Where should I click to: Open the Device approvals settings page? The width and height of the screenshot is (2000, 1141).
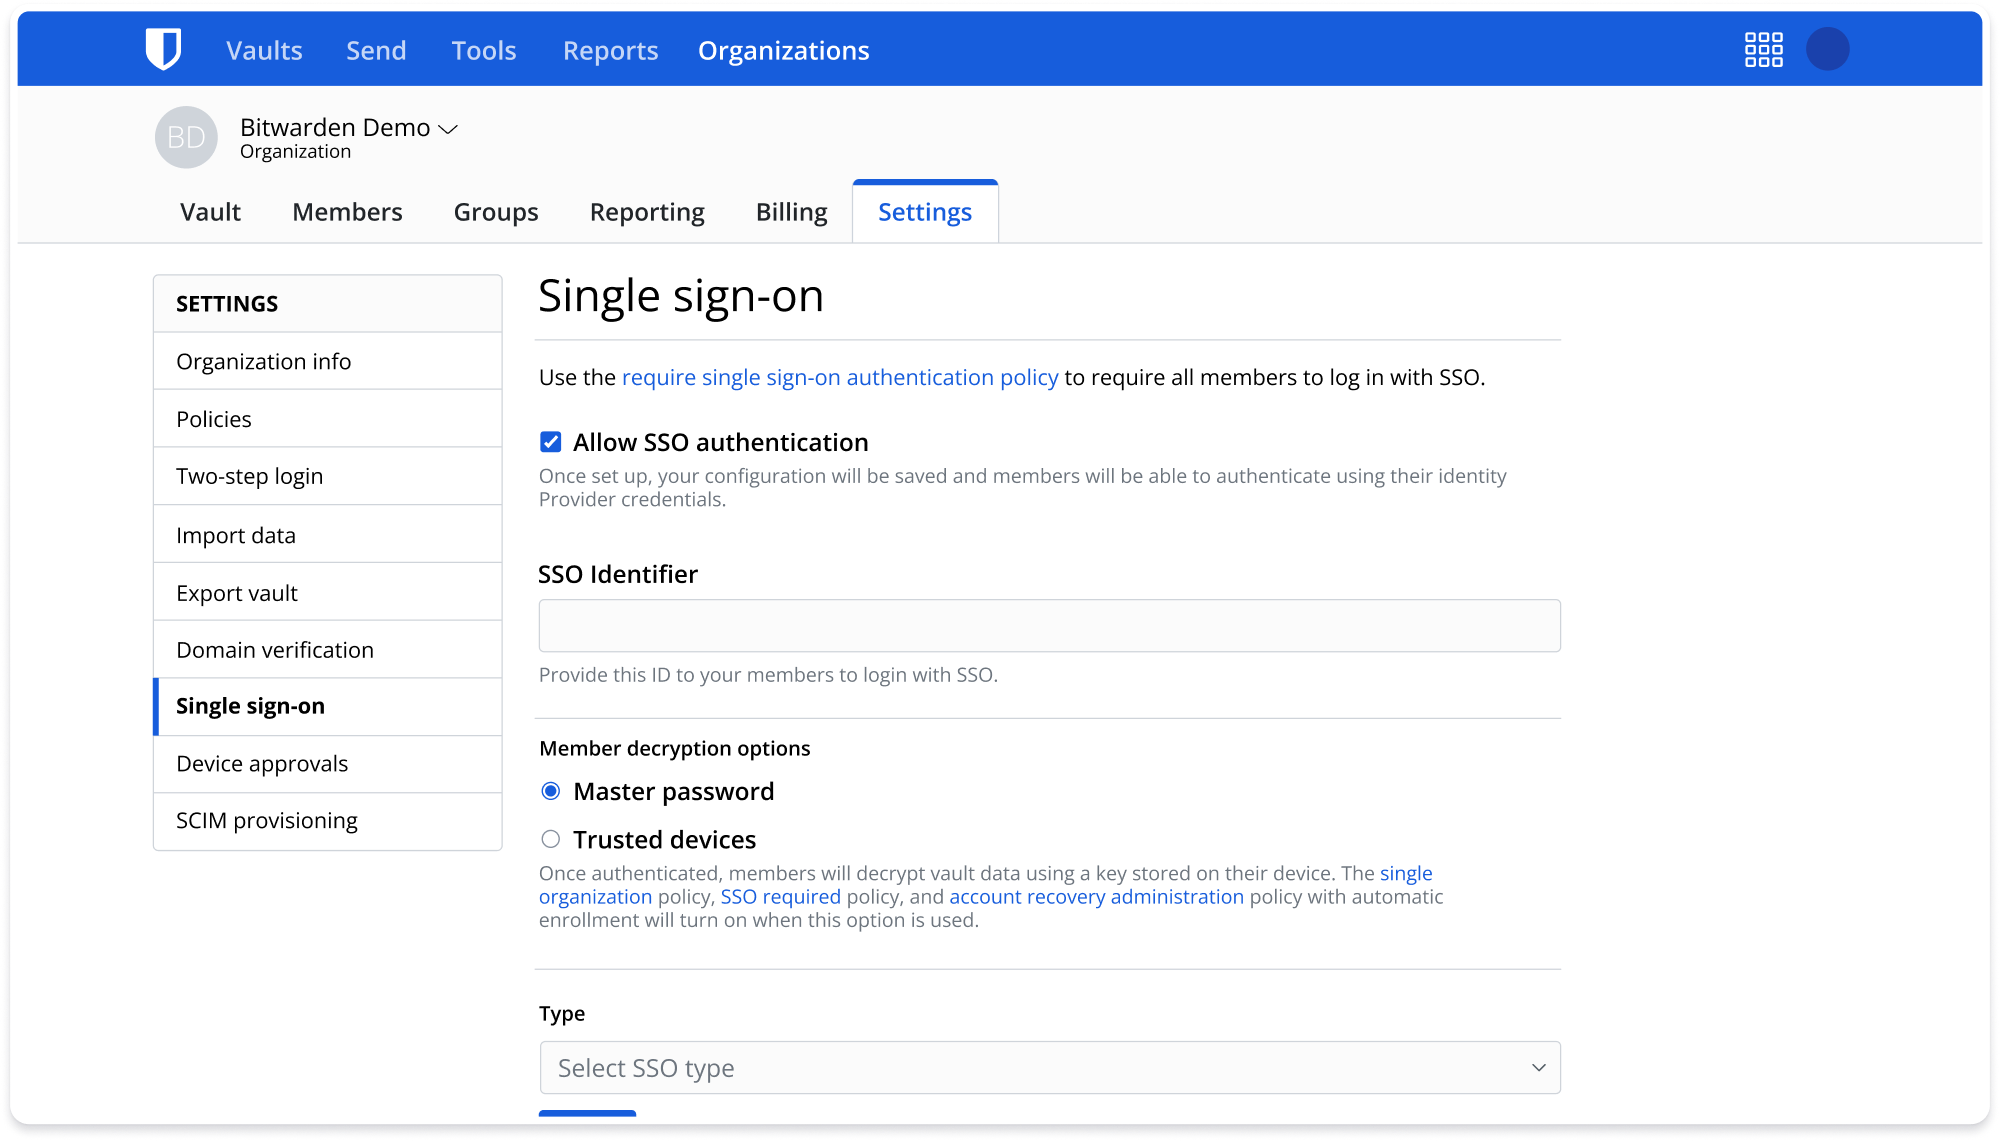click(262, 763)
